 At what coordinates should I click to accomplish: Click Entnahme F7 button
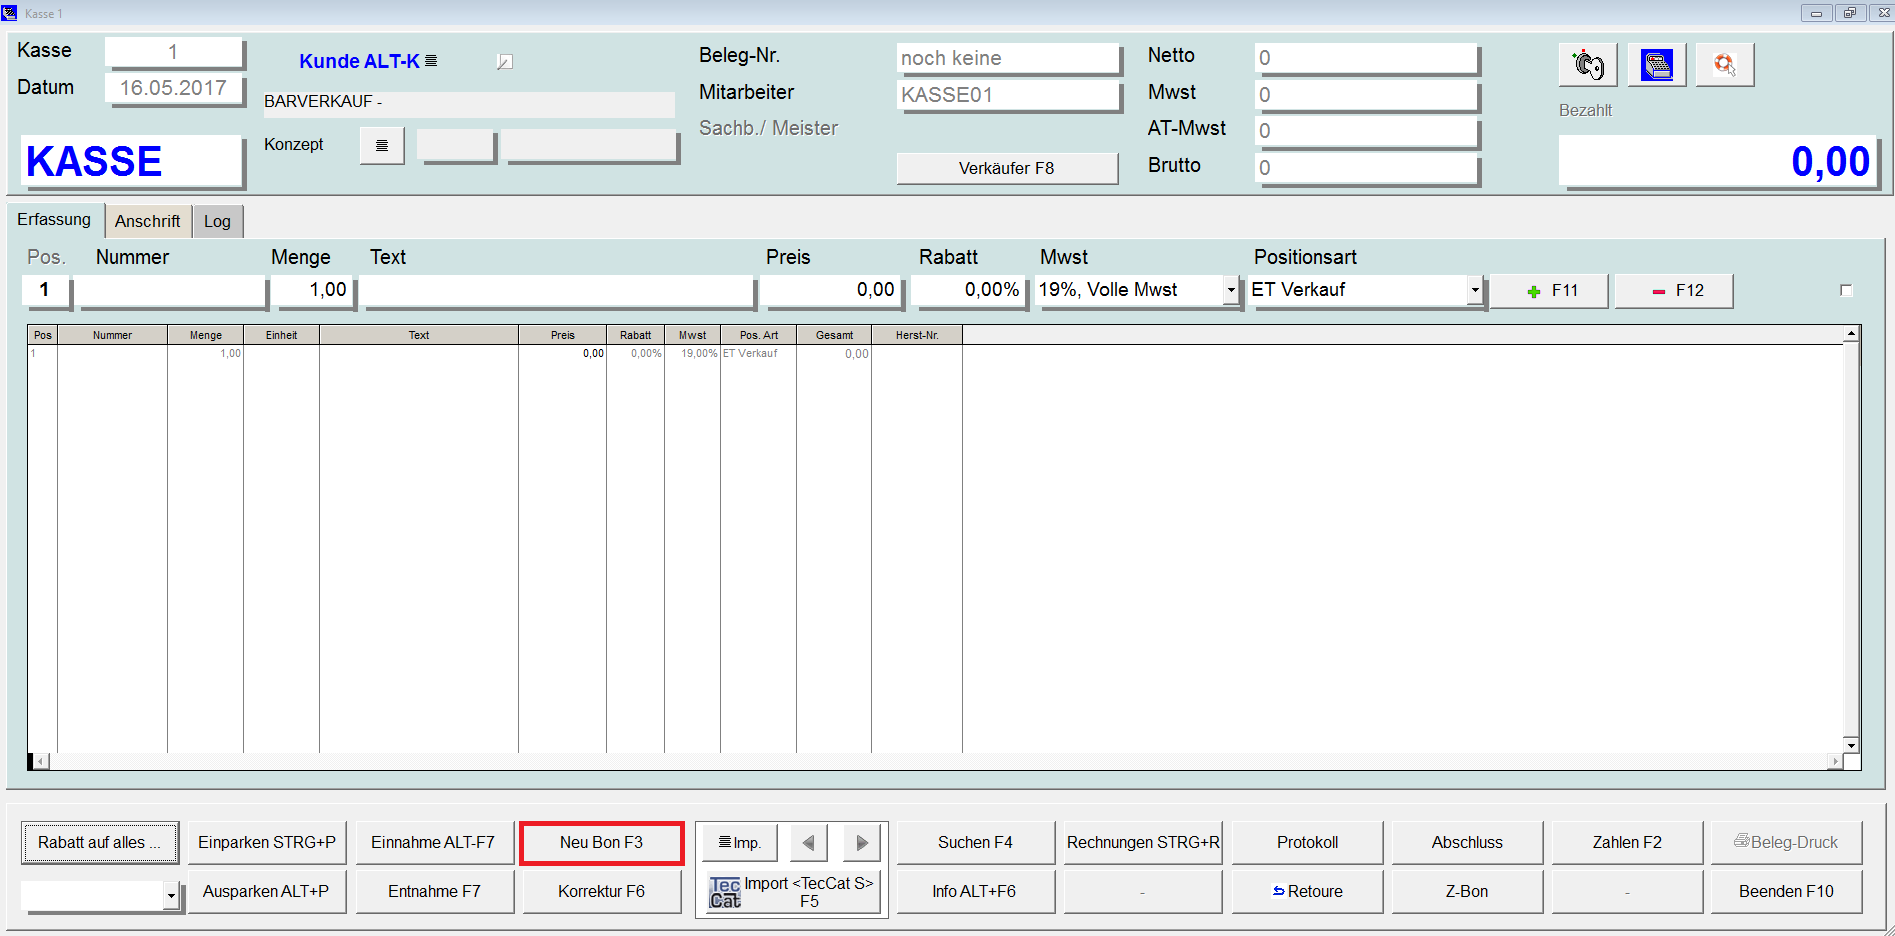tap(434, 892)
